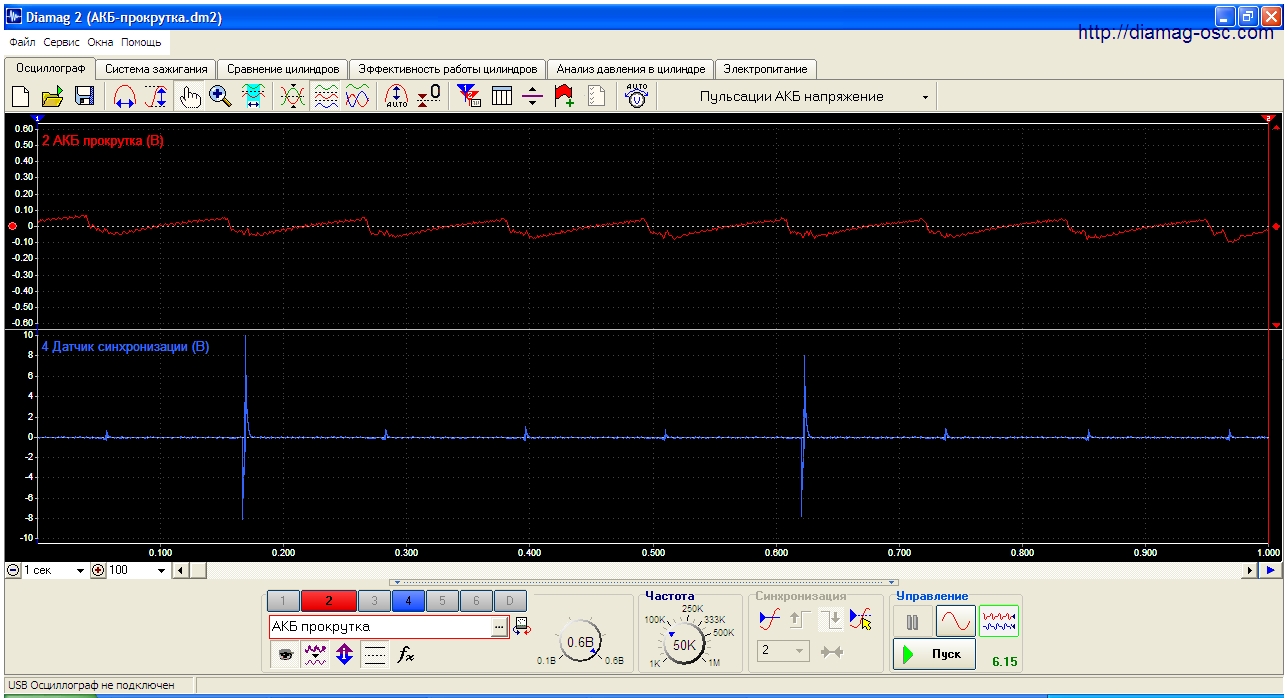The width and height of the screenshot is (1288, 698).
Task: Create a new file with blank page icon
Action: click(20, 96)
